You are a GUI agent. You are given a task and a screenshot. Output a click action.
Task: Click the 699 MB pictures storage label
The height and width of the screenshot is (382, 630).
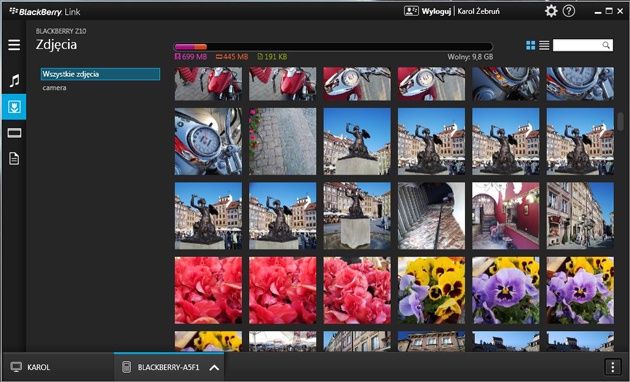point(191,57)
